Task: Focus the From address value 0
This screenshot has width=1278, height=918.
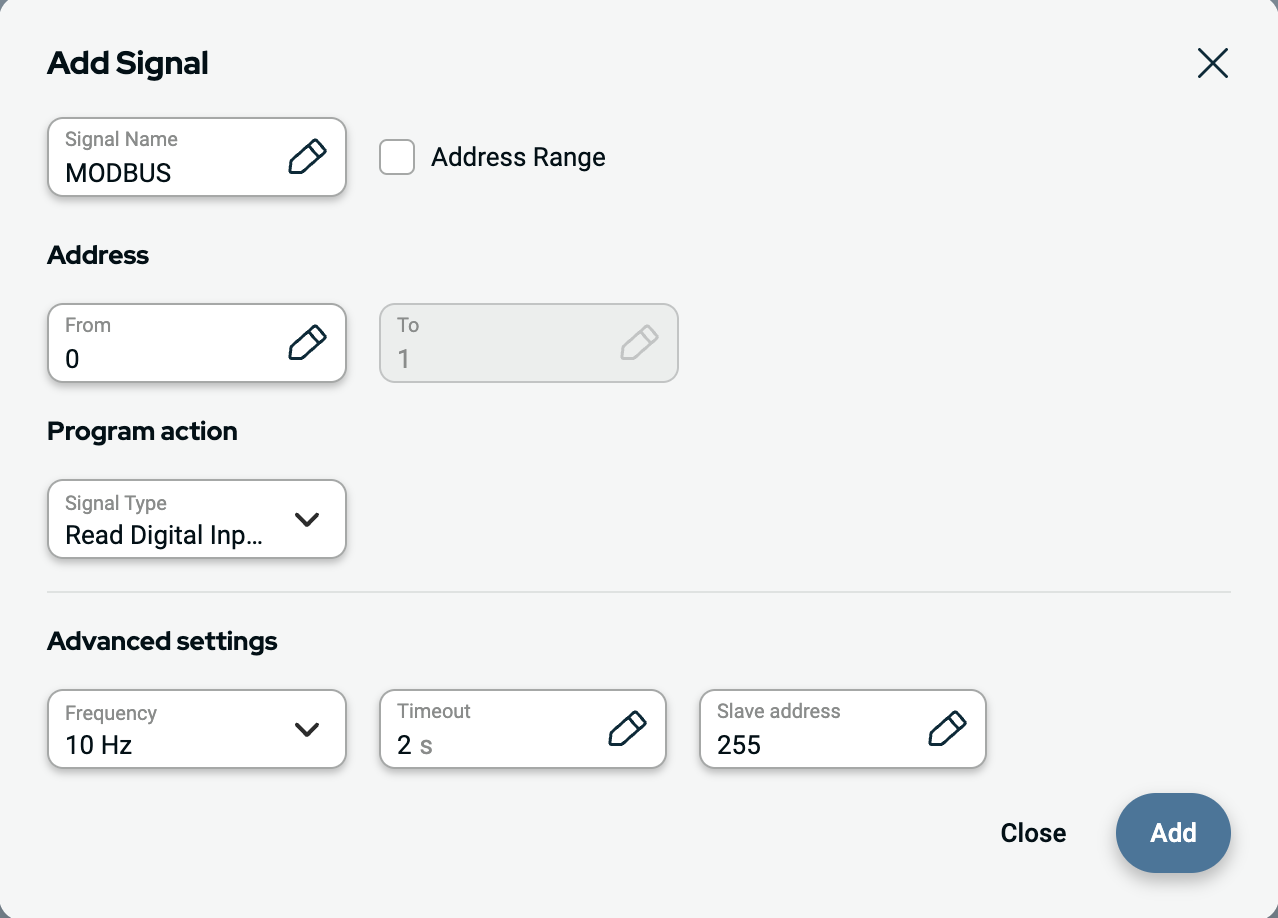Action: click(x=72, y=359)
